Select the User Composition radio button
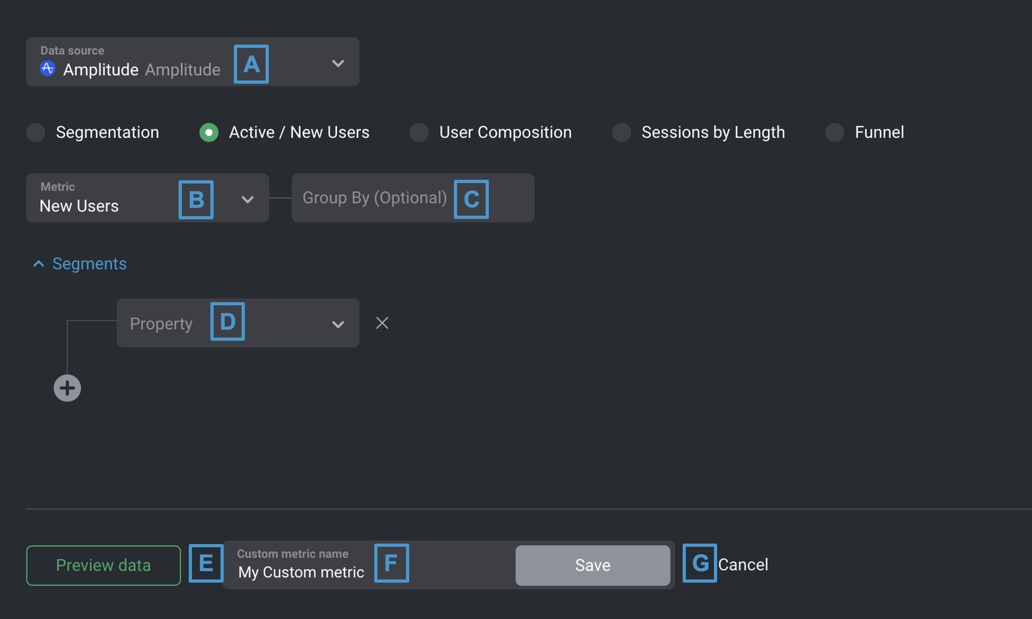 tap(418, 132)
